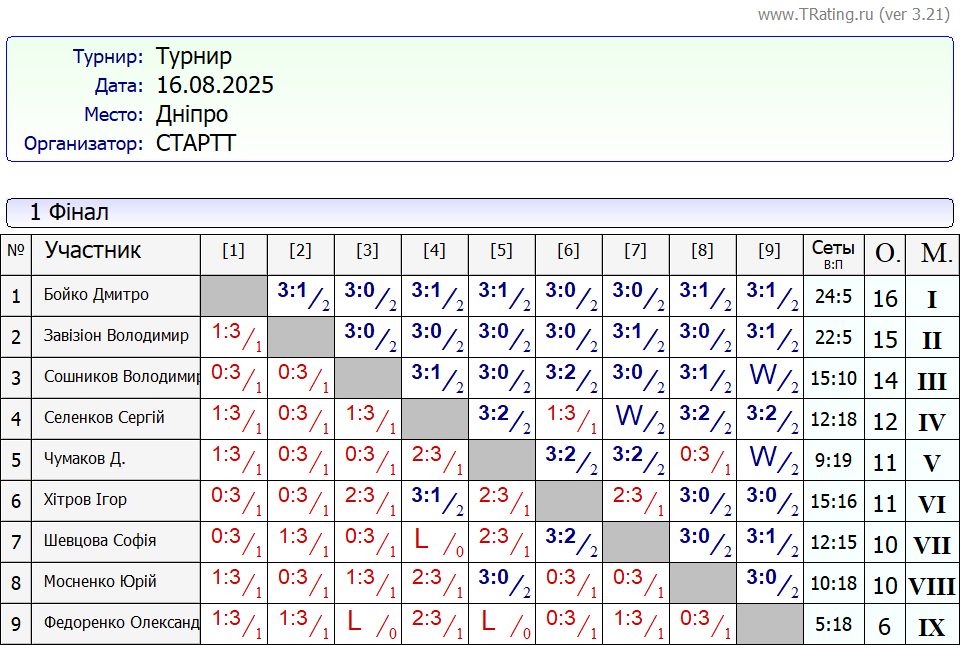Click the sets total 24:5 cell

(833, 296)
